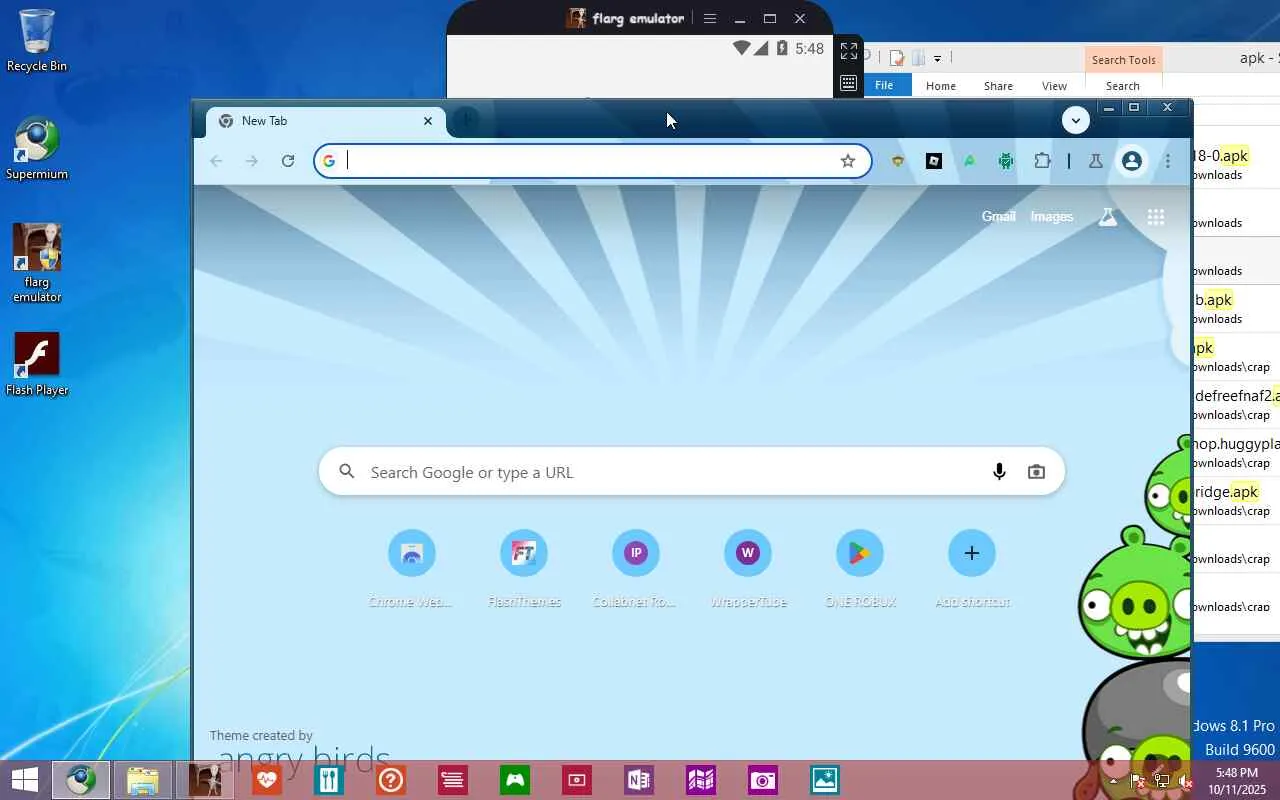The height and width of the screenshot is (800, 1280).
Task: Switch to the Share ribbon tab
Action: pyautogui.click(x=998, y=86)
